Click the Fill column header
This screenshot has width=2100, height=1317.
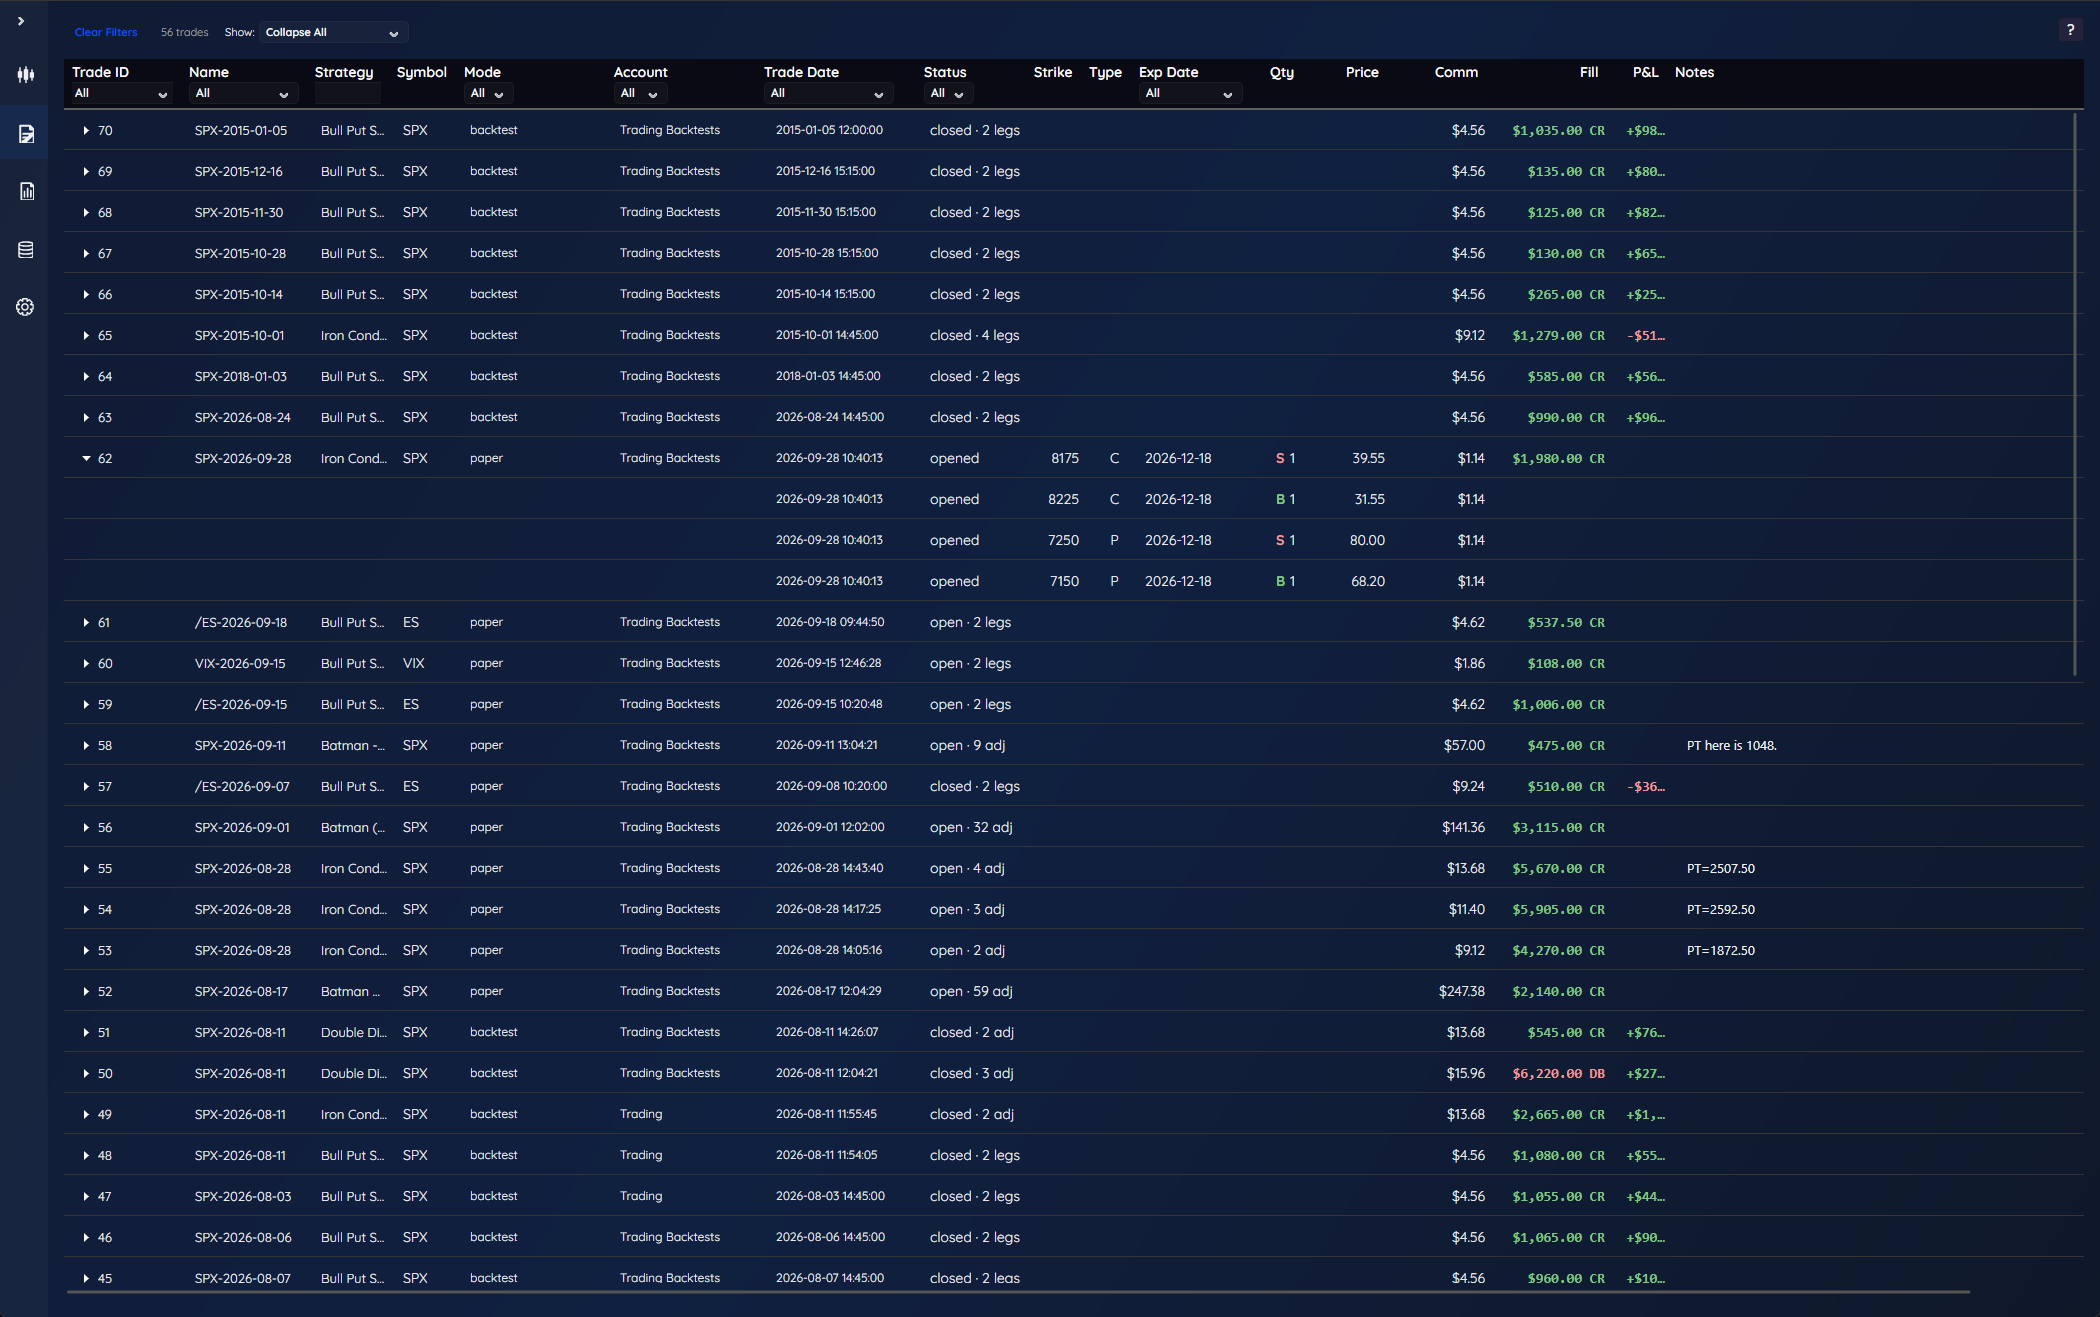click(x=1589, y=72)
